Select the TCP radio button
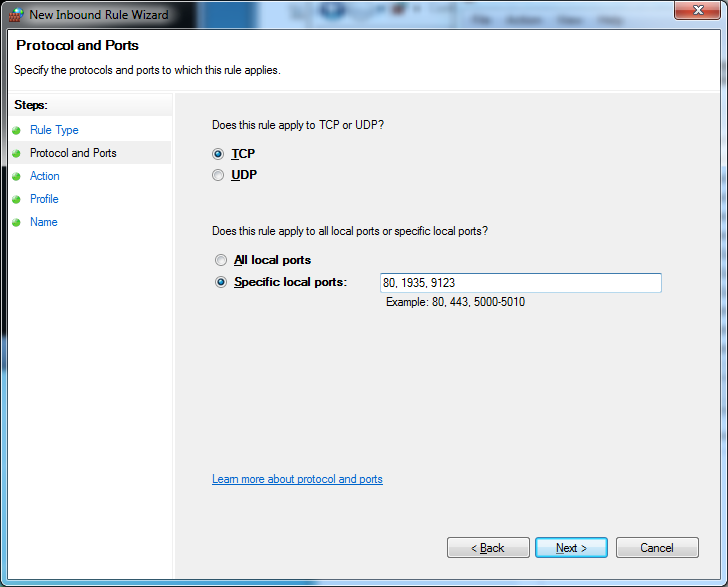Viewport: 728px width, 587px height. (218, 154)
